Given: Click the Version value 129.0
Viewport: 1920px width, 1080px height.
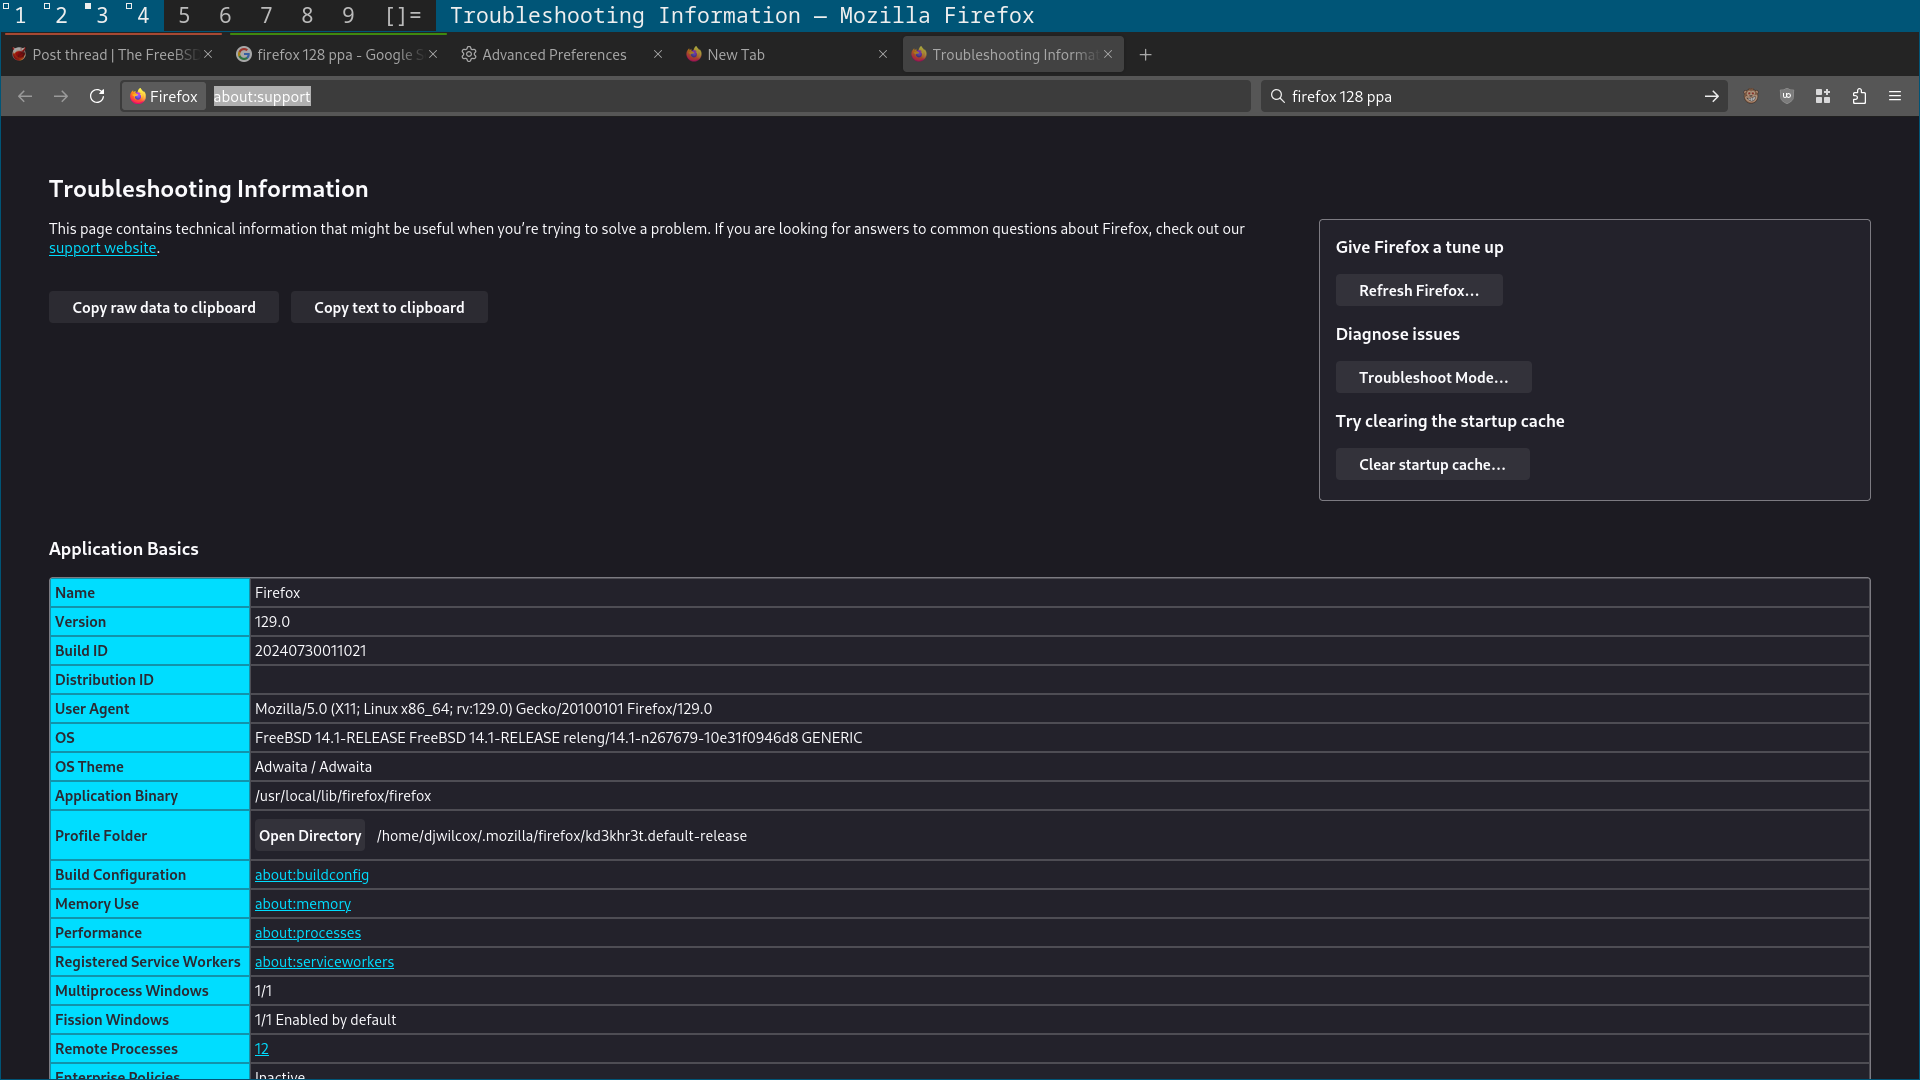Looking at the screenshot, I should tap(272, 622).
